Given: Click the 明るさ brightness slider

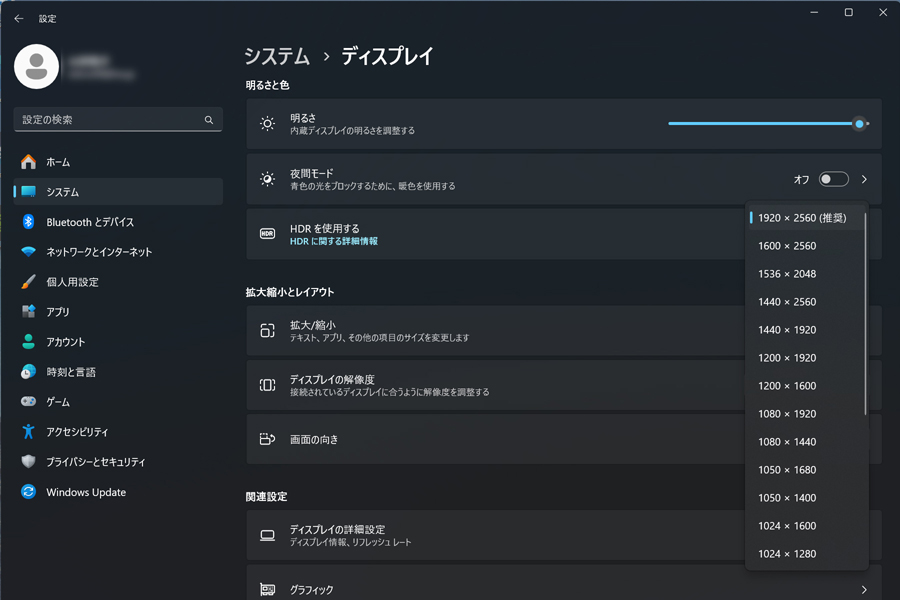Looking at the screenshot, I should pos(769,123).
